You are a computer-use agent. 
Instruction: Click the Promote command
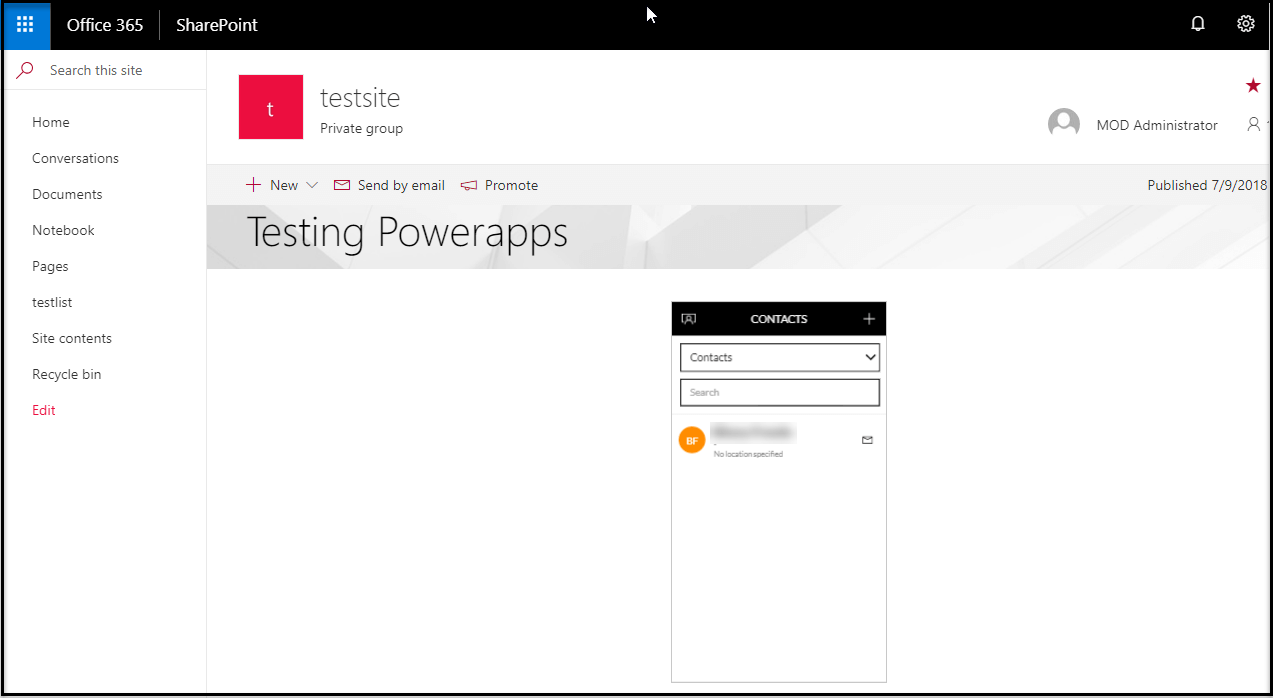pos(500,185)
